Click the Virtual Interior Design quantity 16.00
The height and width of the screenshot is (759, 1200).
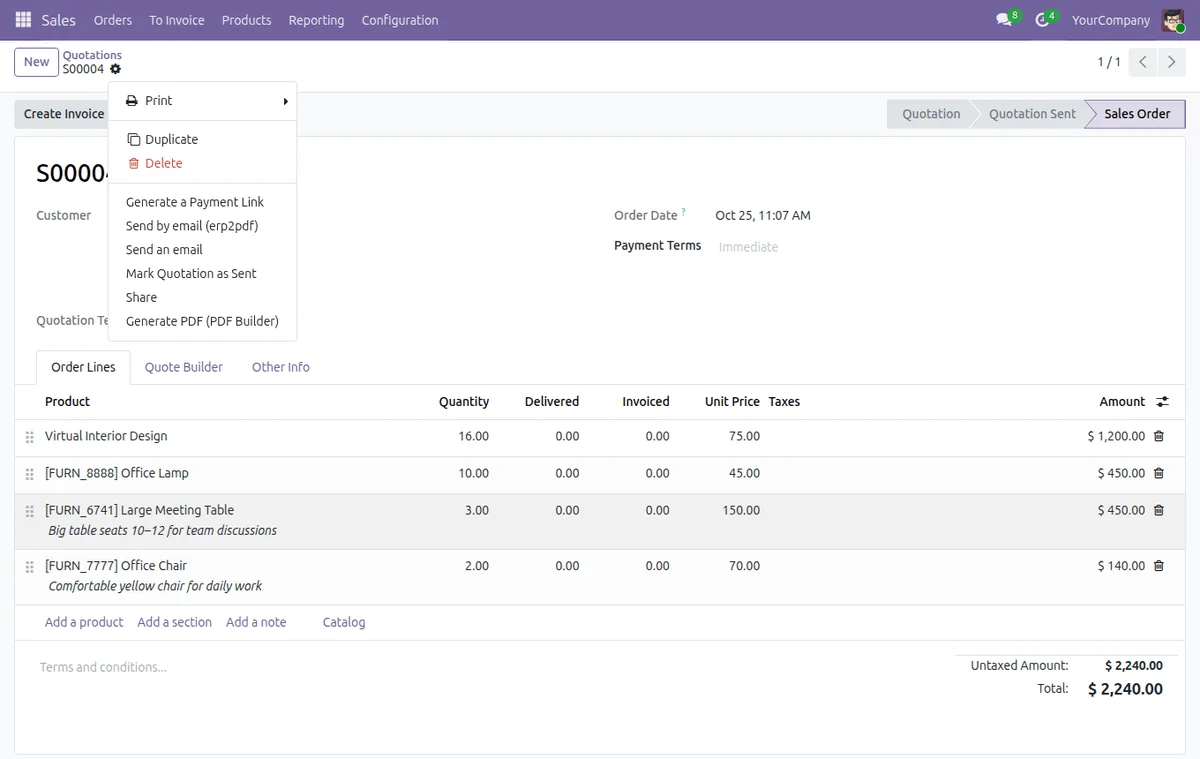[473, 436]
